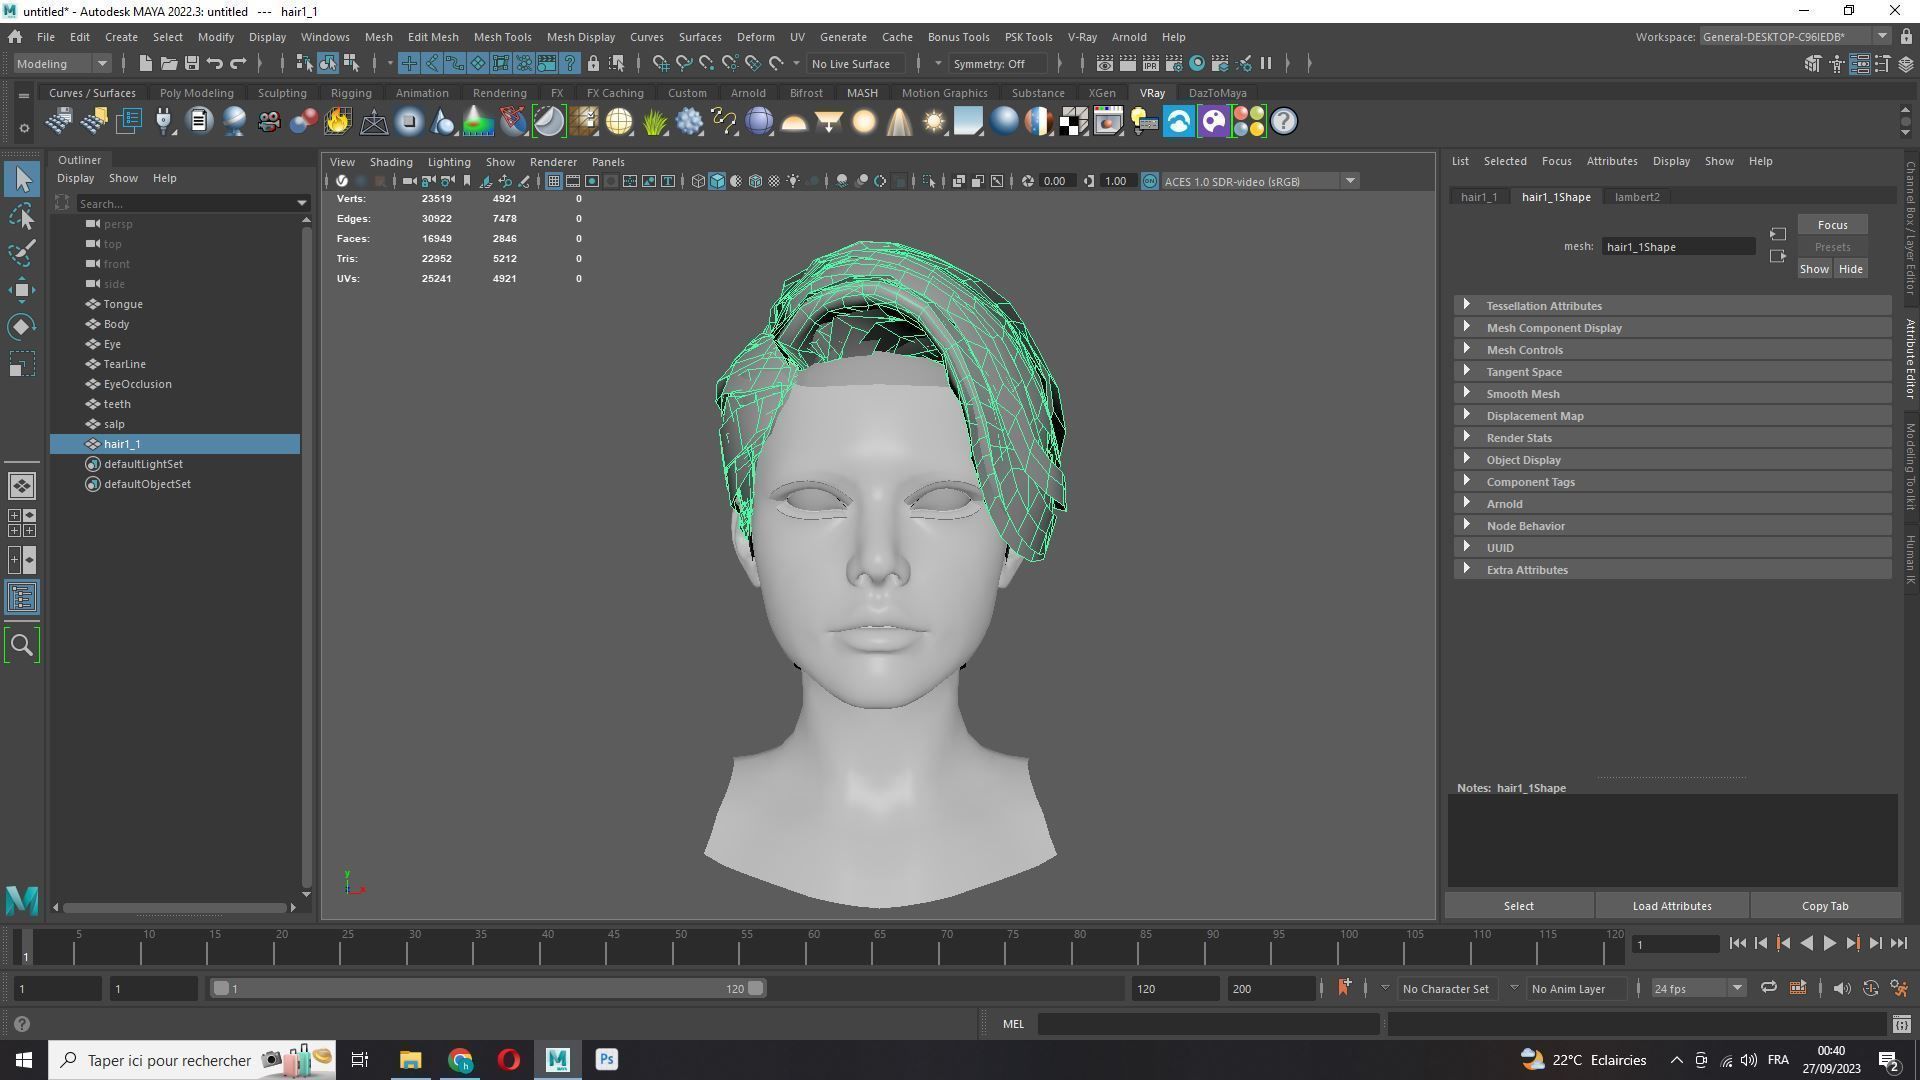Viewport: 1920px width, 1080px height.
Task: Click the V-Ray grass fur shelf icon
Action: pos(654,122)
